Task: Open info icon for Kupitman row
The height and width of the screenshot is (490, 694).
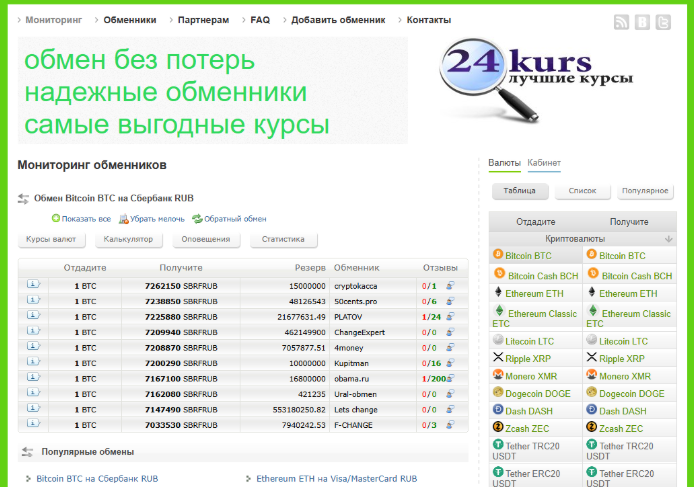Action: coord(33,362)
